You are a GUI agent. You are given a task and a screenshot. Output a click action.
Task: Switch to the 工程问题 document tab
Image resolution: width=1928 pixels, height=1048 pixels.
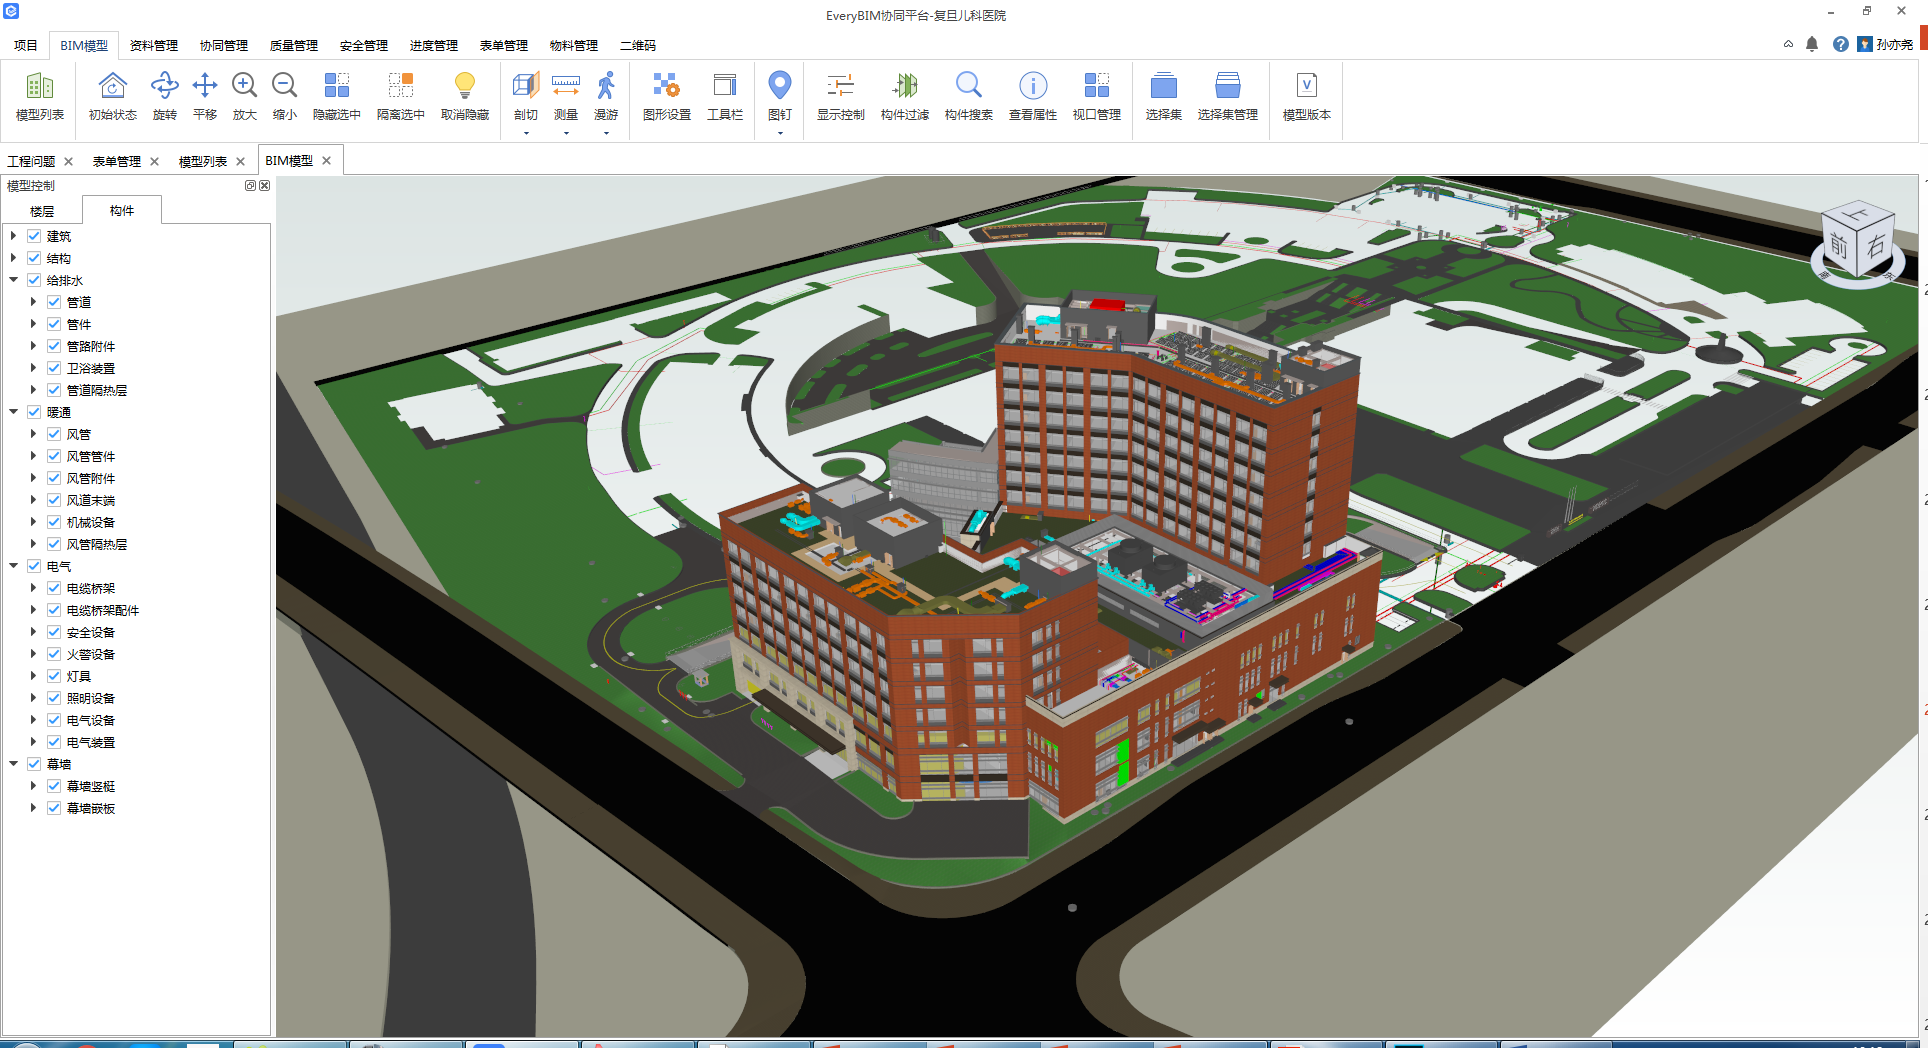click(31, 161)
